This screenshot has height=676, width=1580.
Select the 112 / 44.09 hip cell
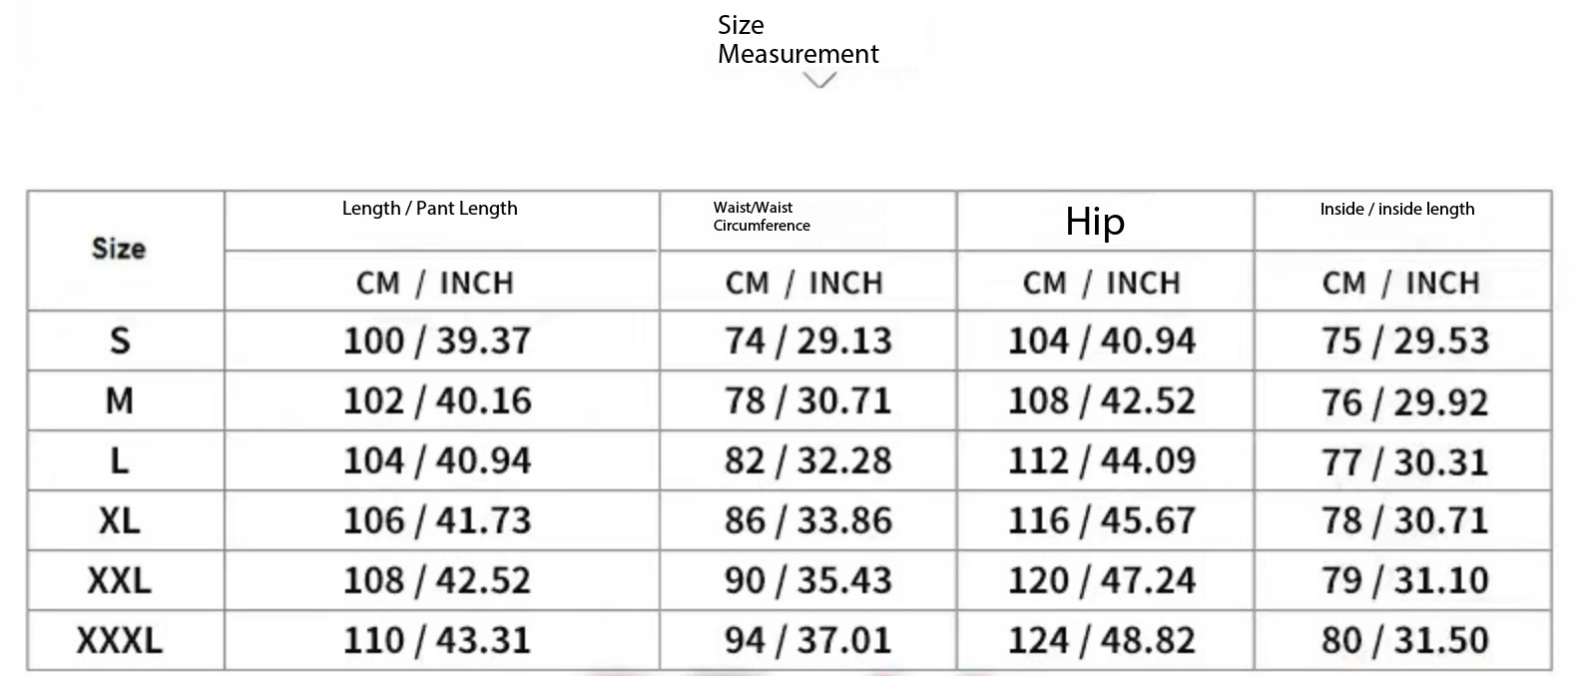(x=1102, y=461)
